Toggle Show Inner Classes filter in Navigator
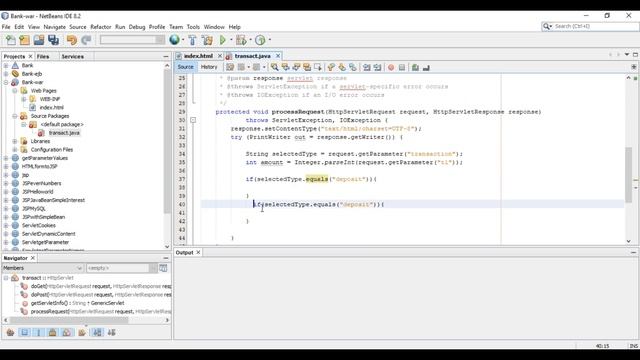640x360 pixels. 66,333
